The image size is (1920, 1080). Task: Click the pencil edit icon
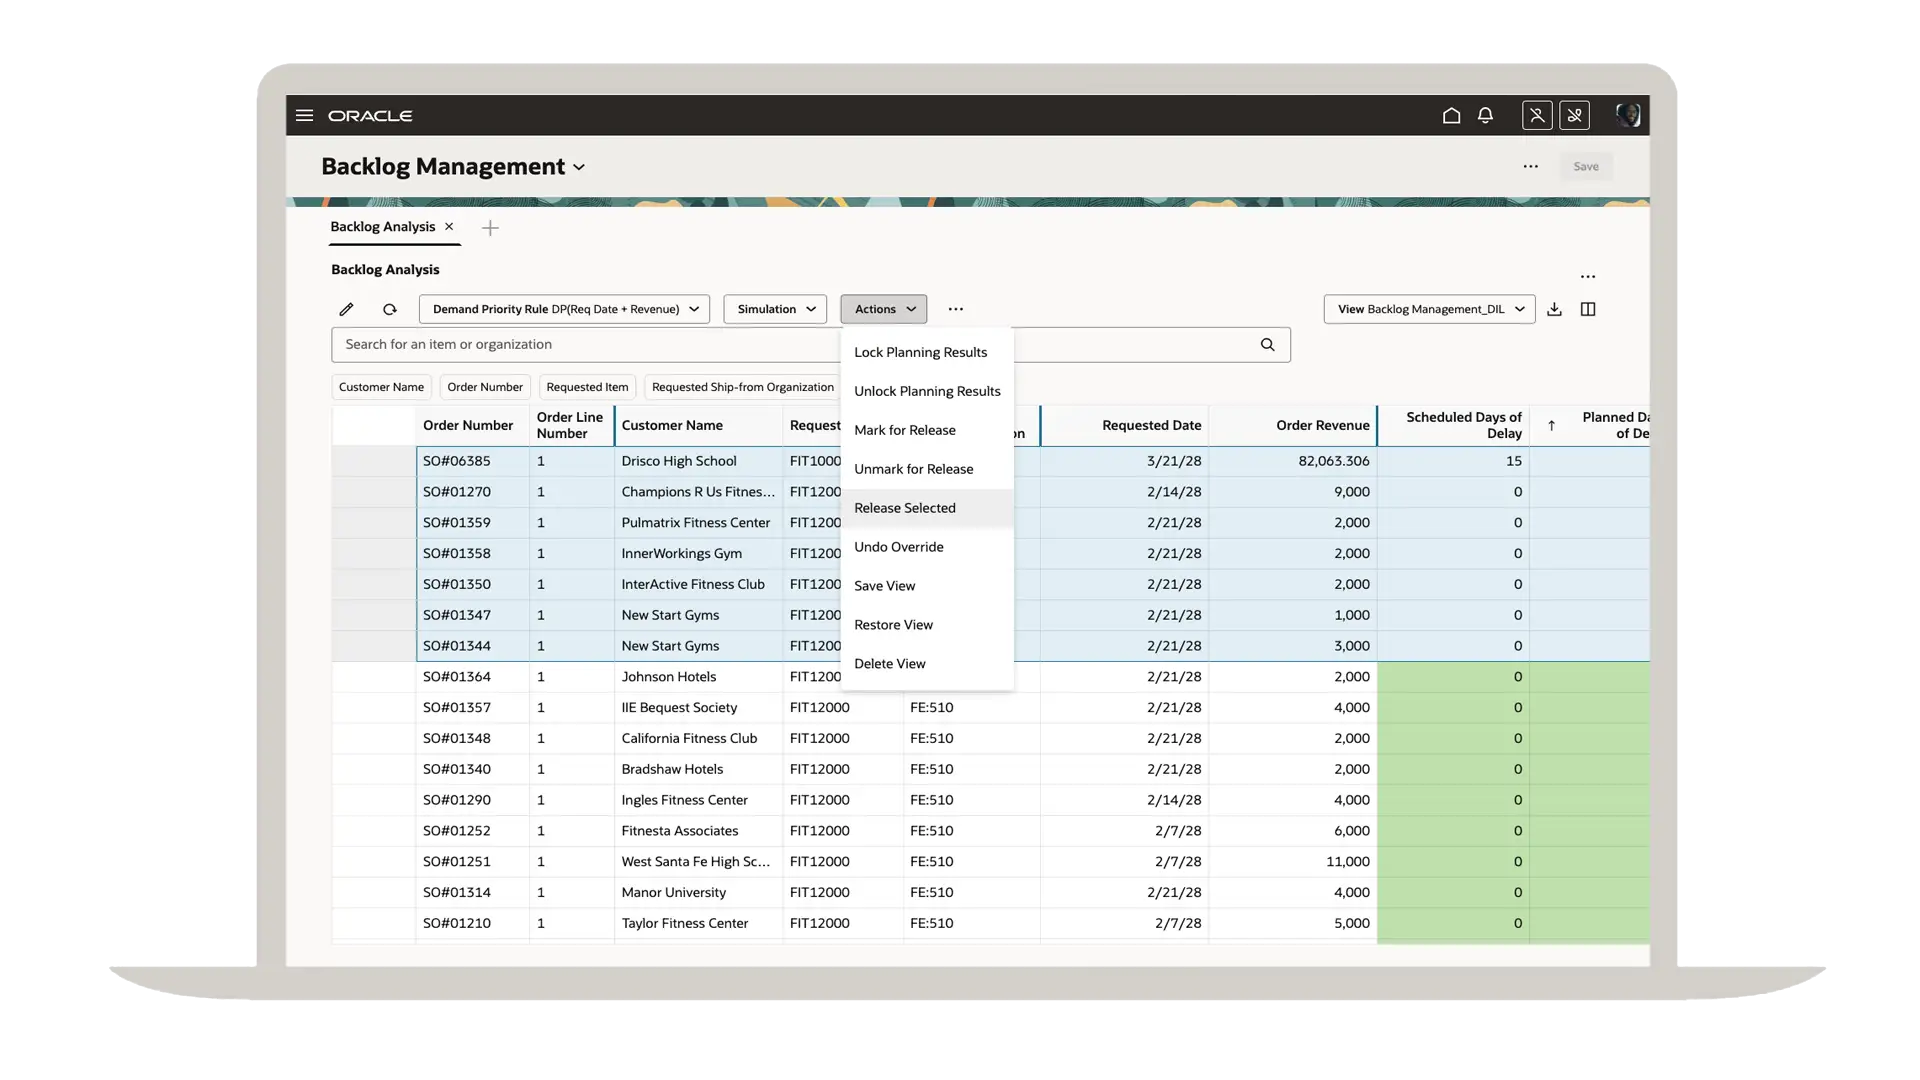click(x=346, y=310)
